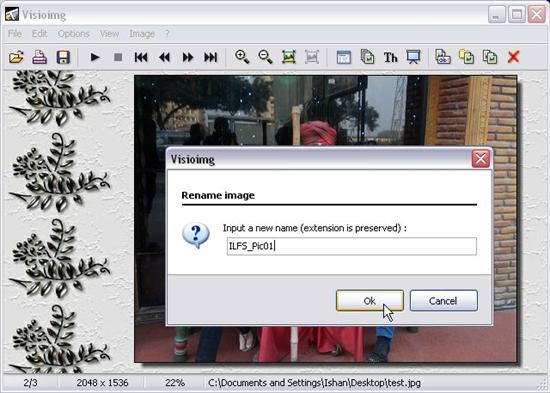This screenshot has width=550, height=393.
Task: Open the Image menu
Action: (142, 34)
